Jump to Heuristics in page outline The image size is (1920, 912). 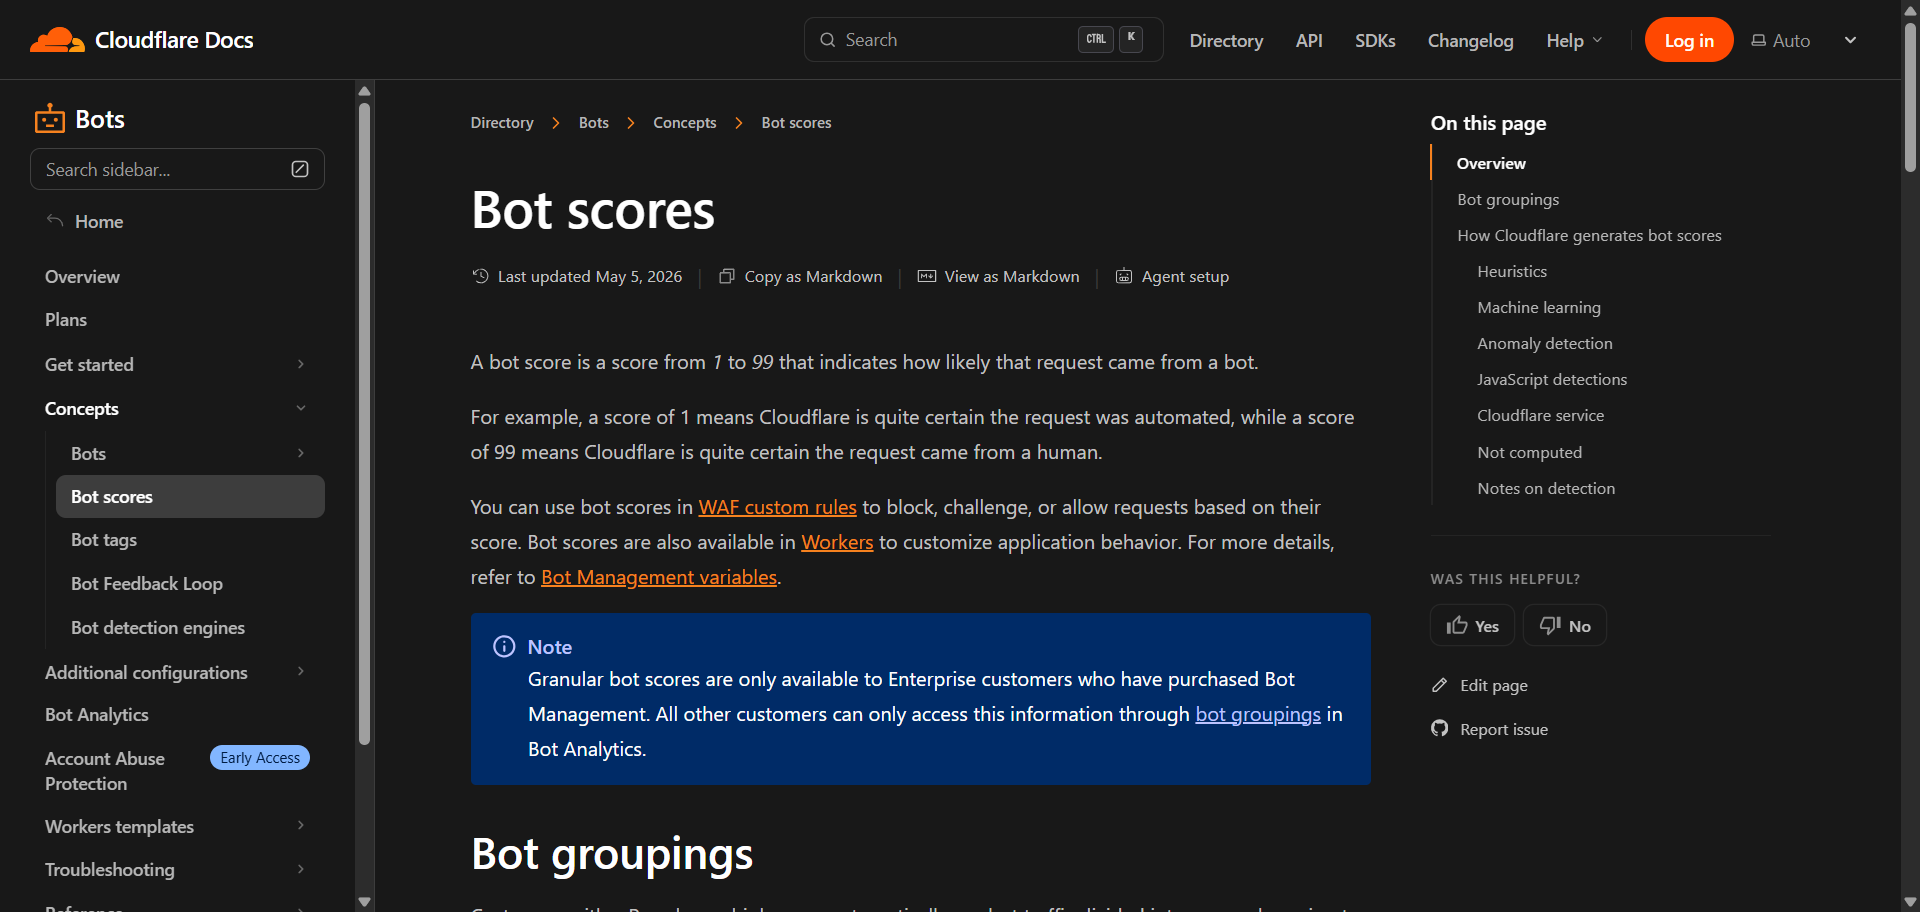point(1512,271)
